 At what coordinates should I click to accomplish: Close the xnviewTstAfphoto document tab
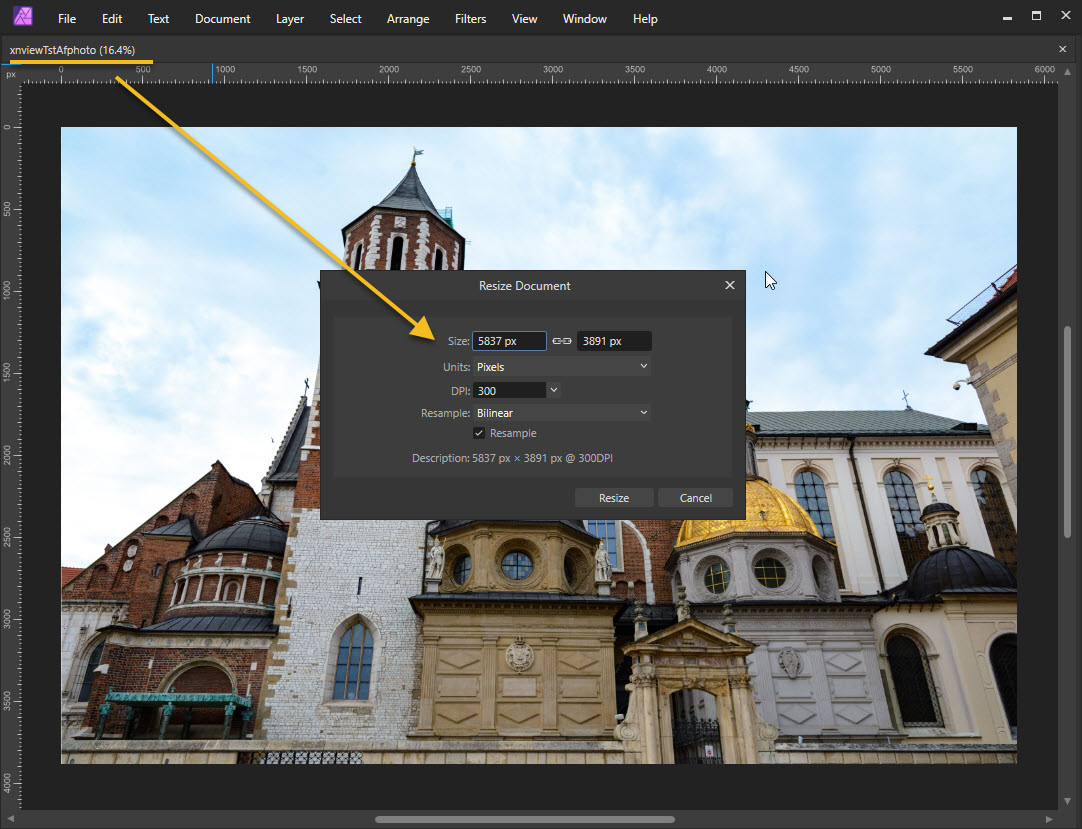coord(1062,49)
